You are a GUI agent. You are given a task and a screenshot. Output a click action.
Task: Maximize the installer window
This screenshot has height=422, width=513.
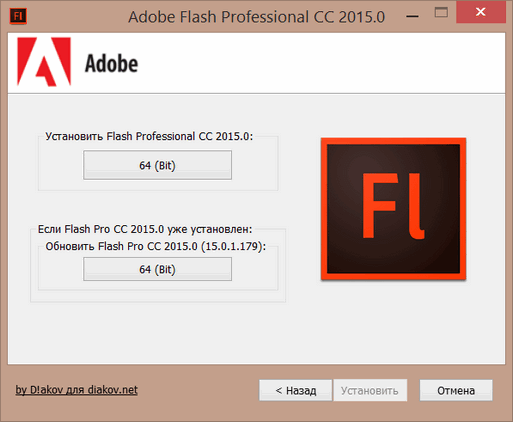[x=441, y=13]
